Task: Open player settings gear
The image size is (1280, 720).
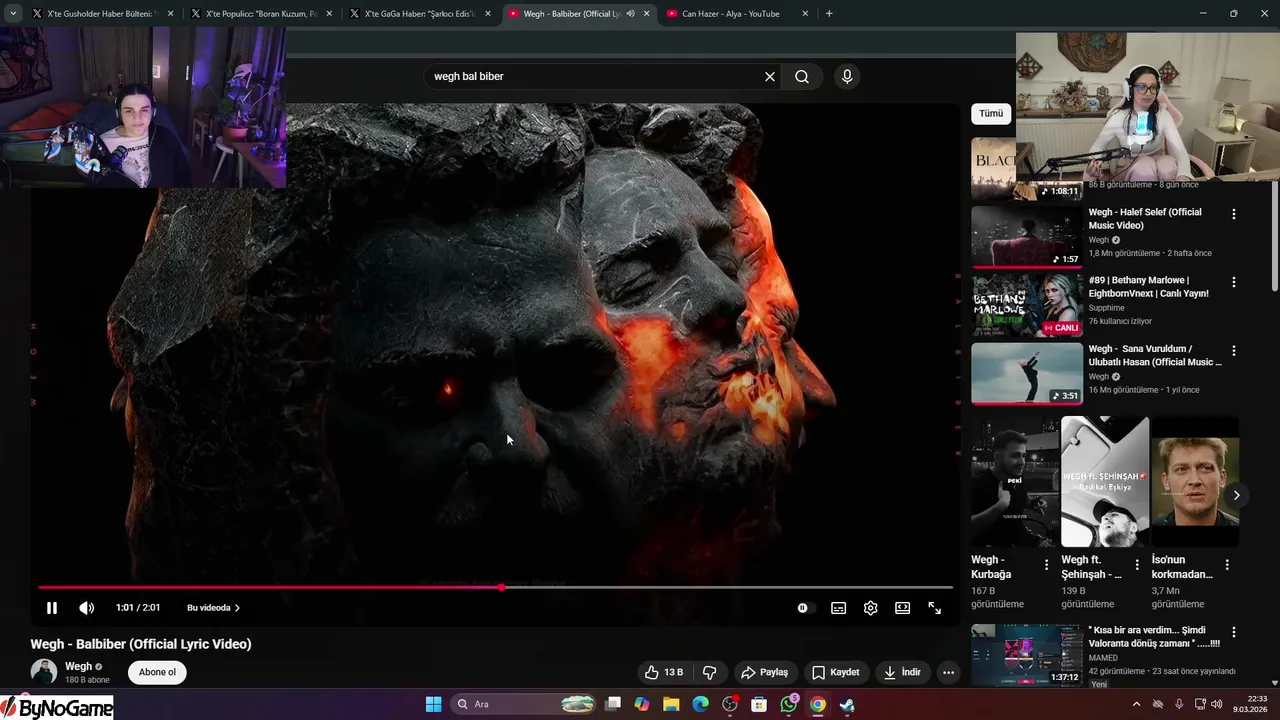Action: [x=871, y=608]
